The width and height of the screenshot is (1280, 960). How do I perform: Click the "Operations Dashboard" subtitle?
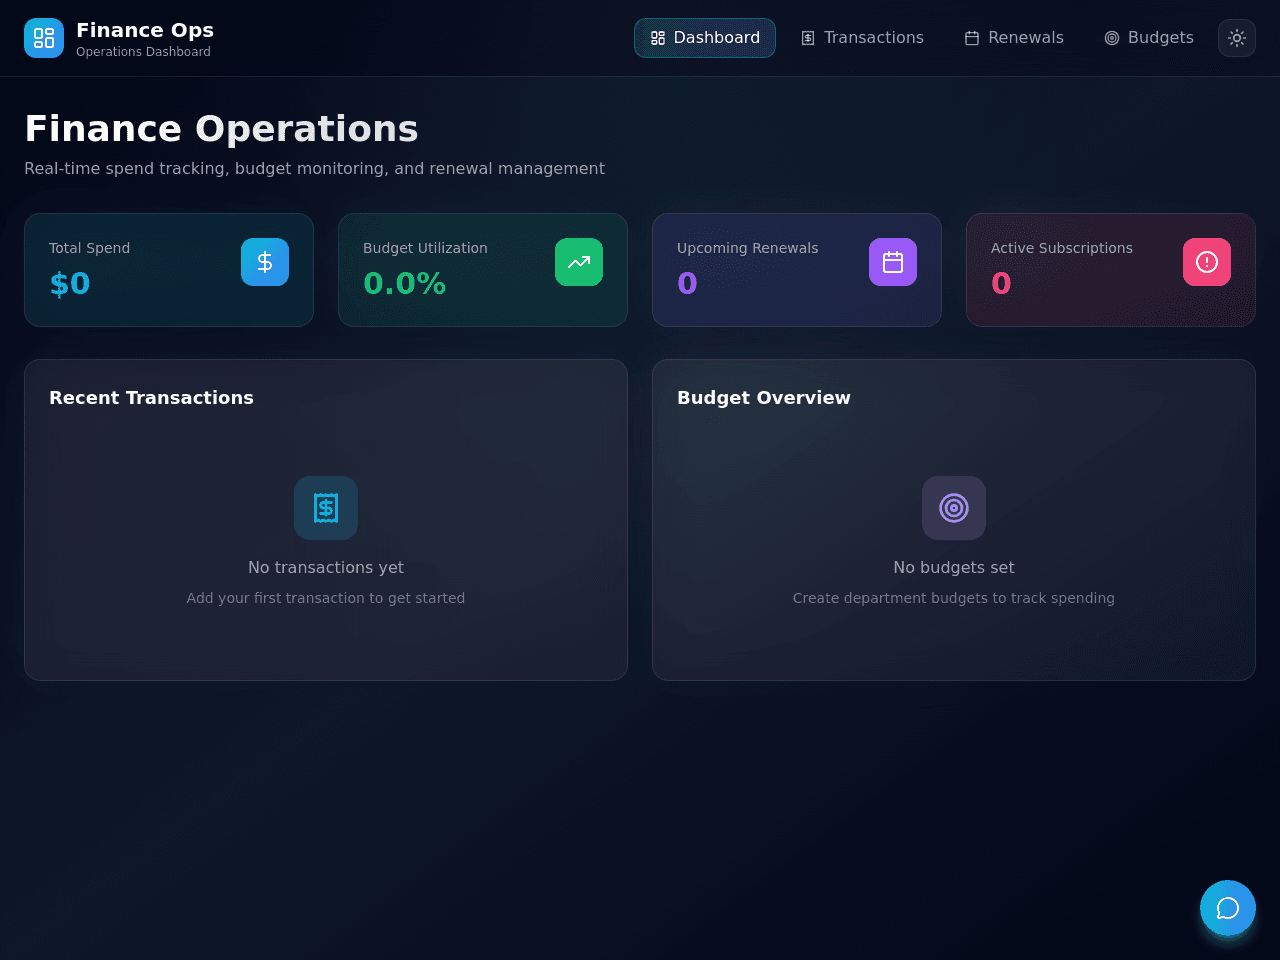[143, 52]
